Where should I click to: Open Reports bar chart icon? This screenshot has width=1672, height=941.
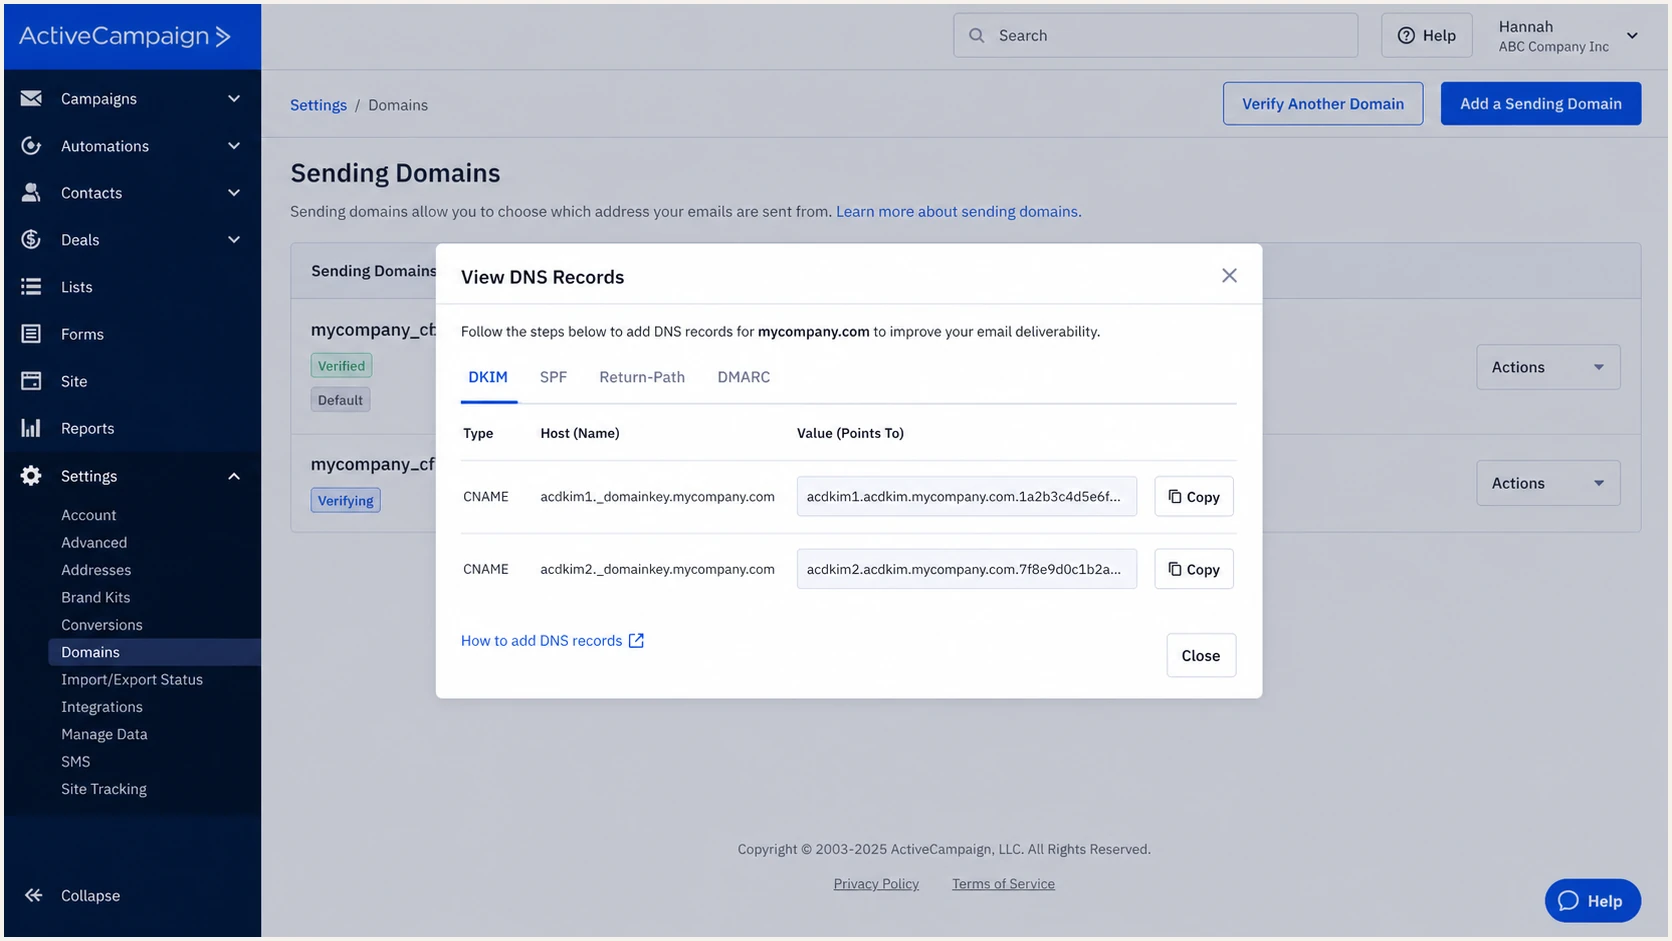tap(31, 428)
